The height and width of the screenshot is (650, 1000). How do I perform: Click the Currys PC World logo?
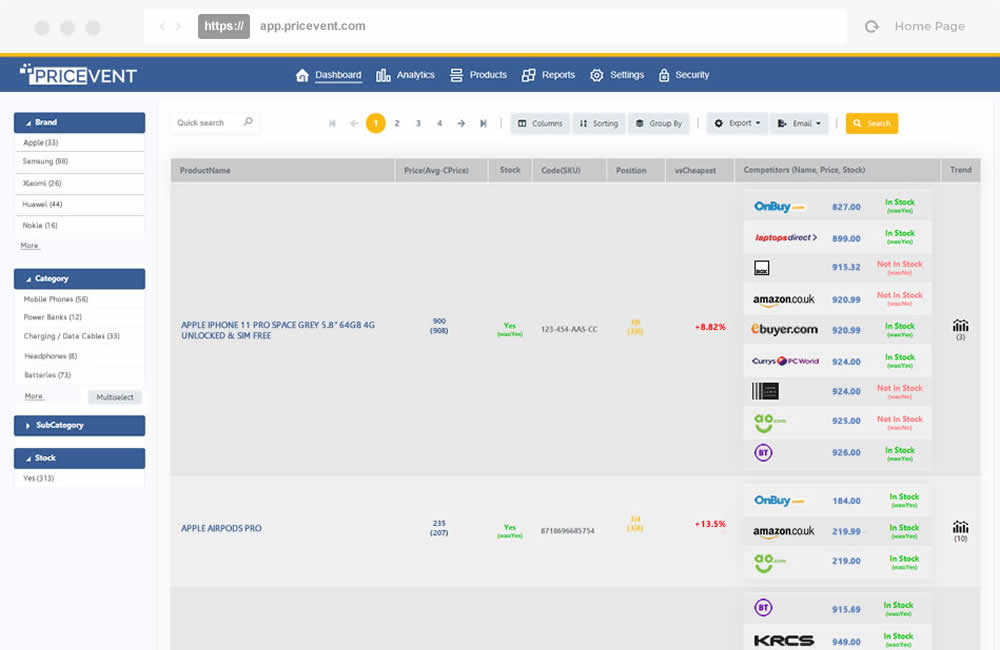(785, 361)
